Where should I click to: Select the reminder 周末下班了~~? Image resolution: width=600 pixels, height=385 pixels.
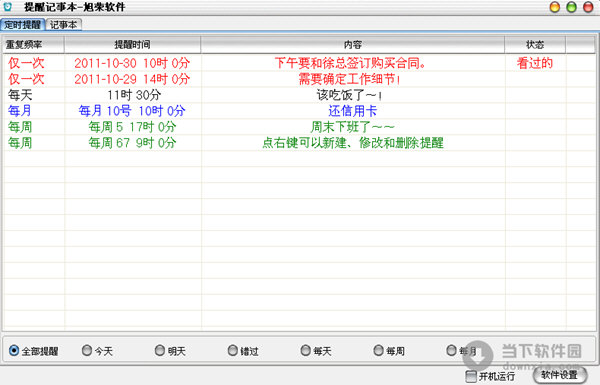tap(352, 127)
